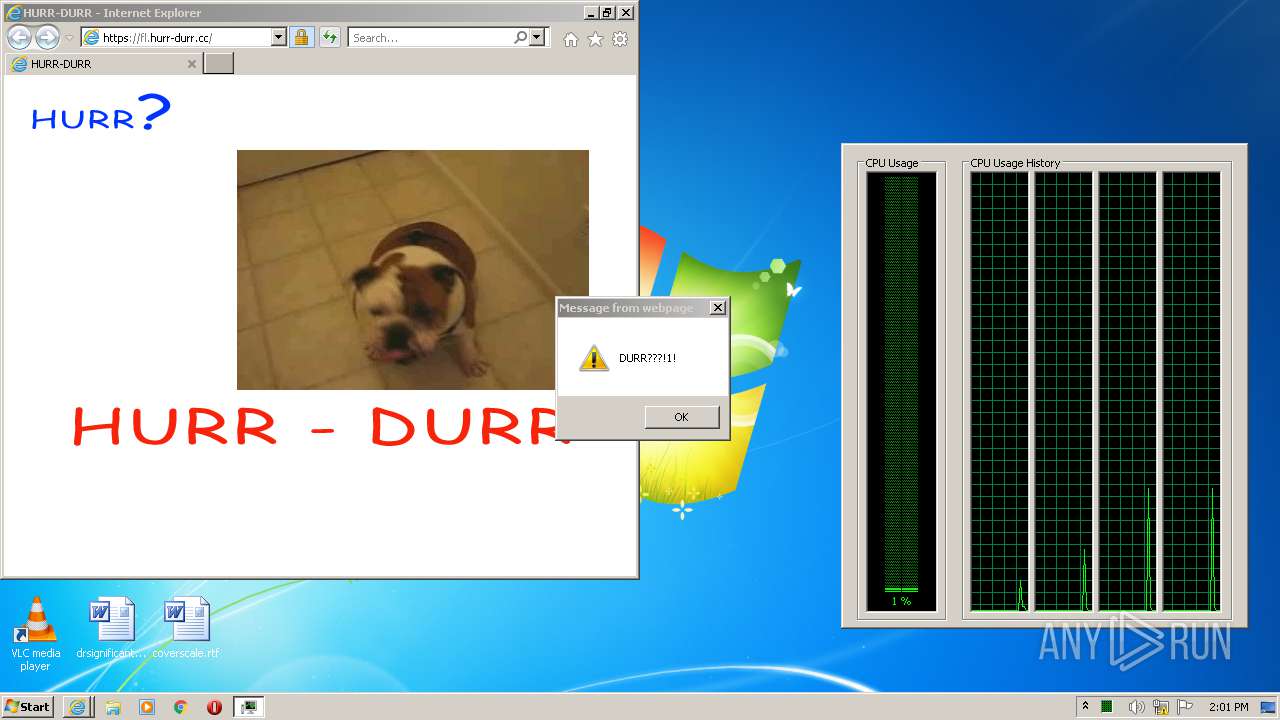Click the first CPU Usage History graph

pos(999,391)
